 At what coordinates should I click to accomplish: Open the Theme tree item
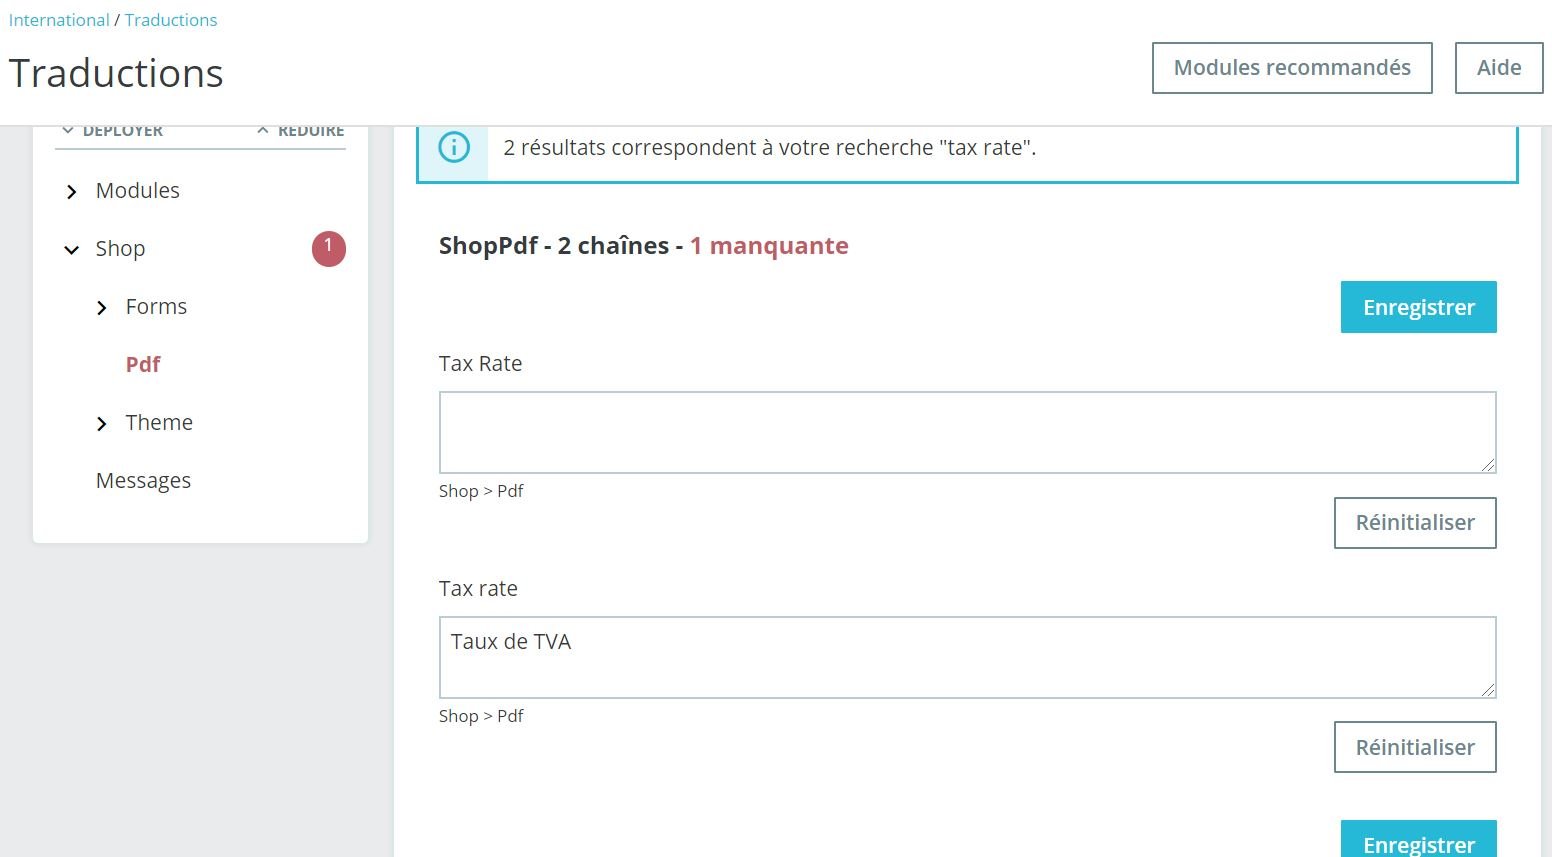(x=159, y=423)
